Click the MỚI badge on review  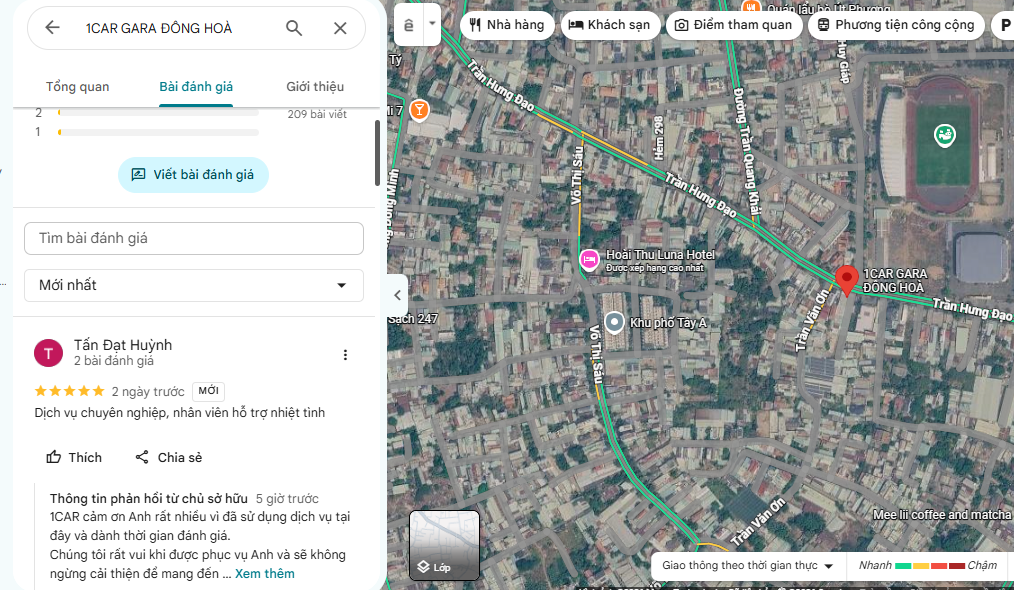208,391
